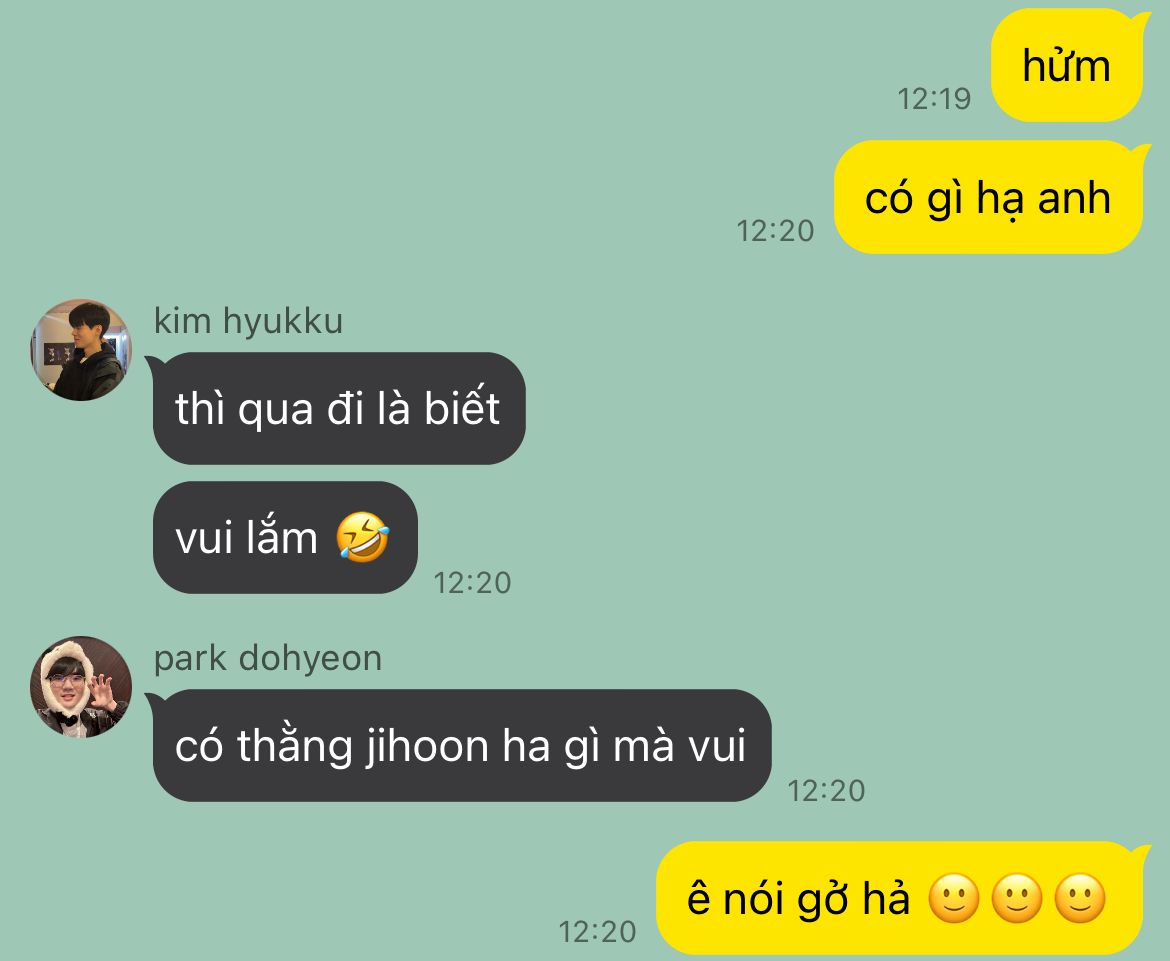Image resolution: width=1170 pixels, height=961 pixels.
Task: Click the 12:19 timestamp
Action: pyautogui.click(x=934, y=99)
